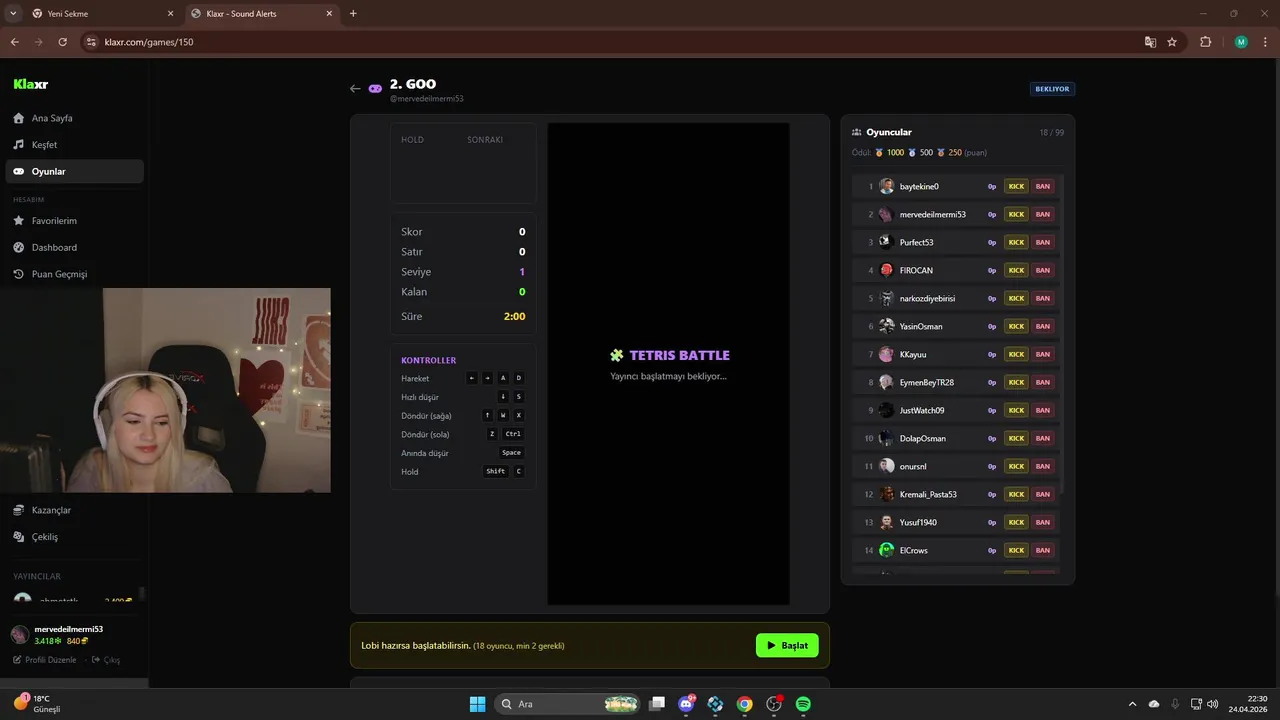Kick player Kremali_Pasta53
Viewport: 1280px width, 720px height.
tap(1016, 494)
